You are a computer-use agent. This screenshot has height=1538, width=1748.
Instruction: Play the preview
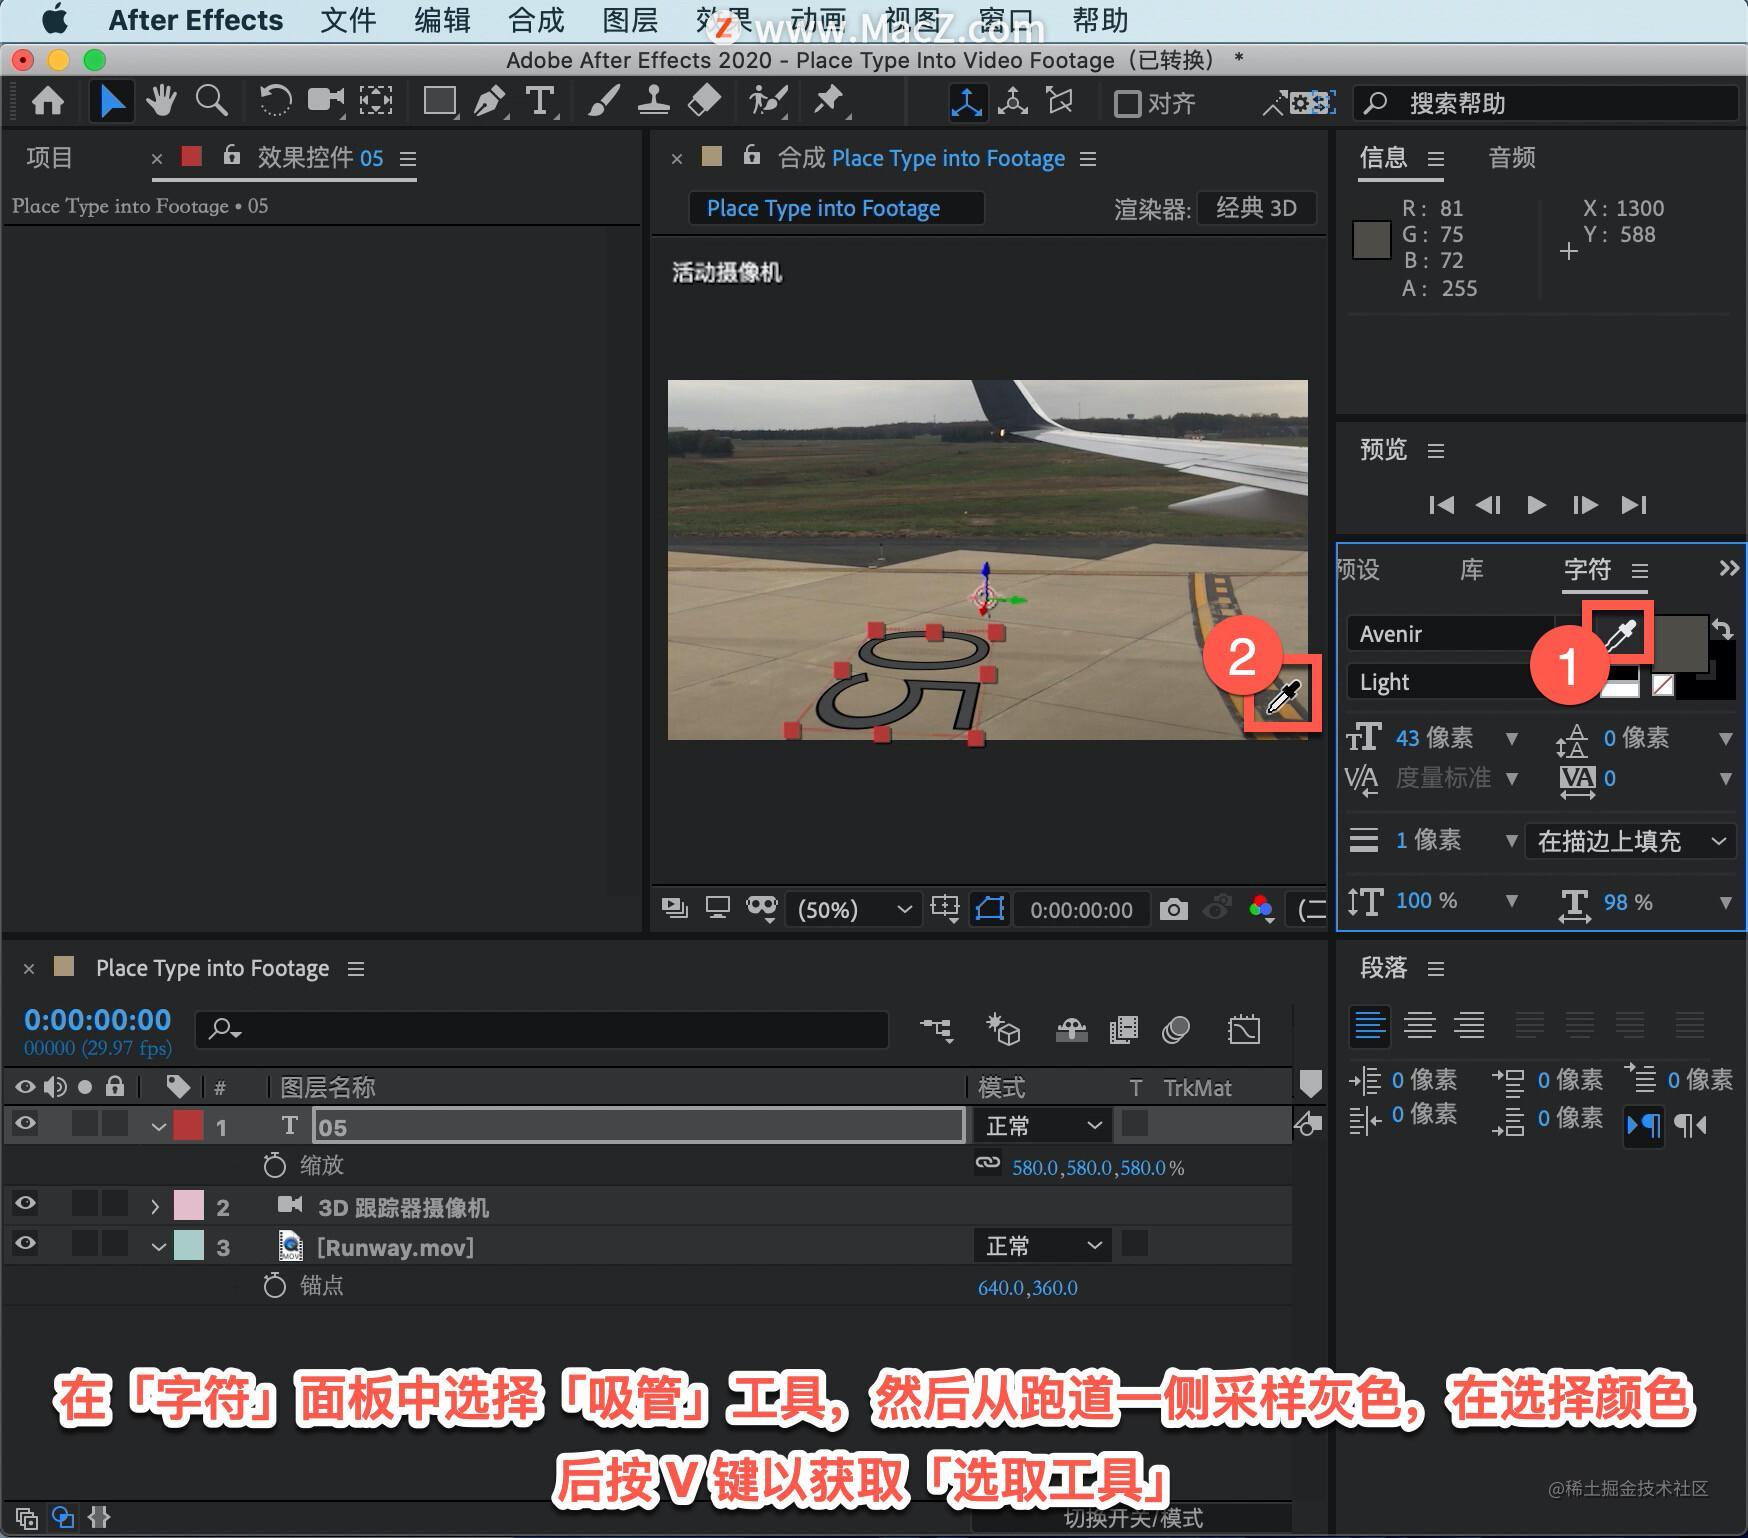(1536, 504)
